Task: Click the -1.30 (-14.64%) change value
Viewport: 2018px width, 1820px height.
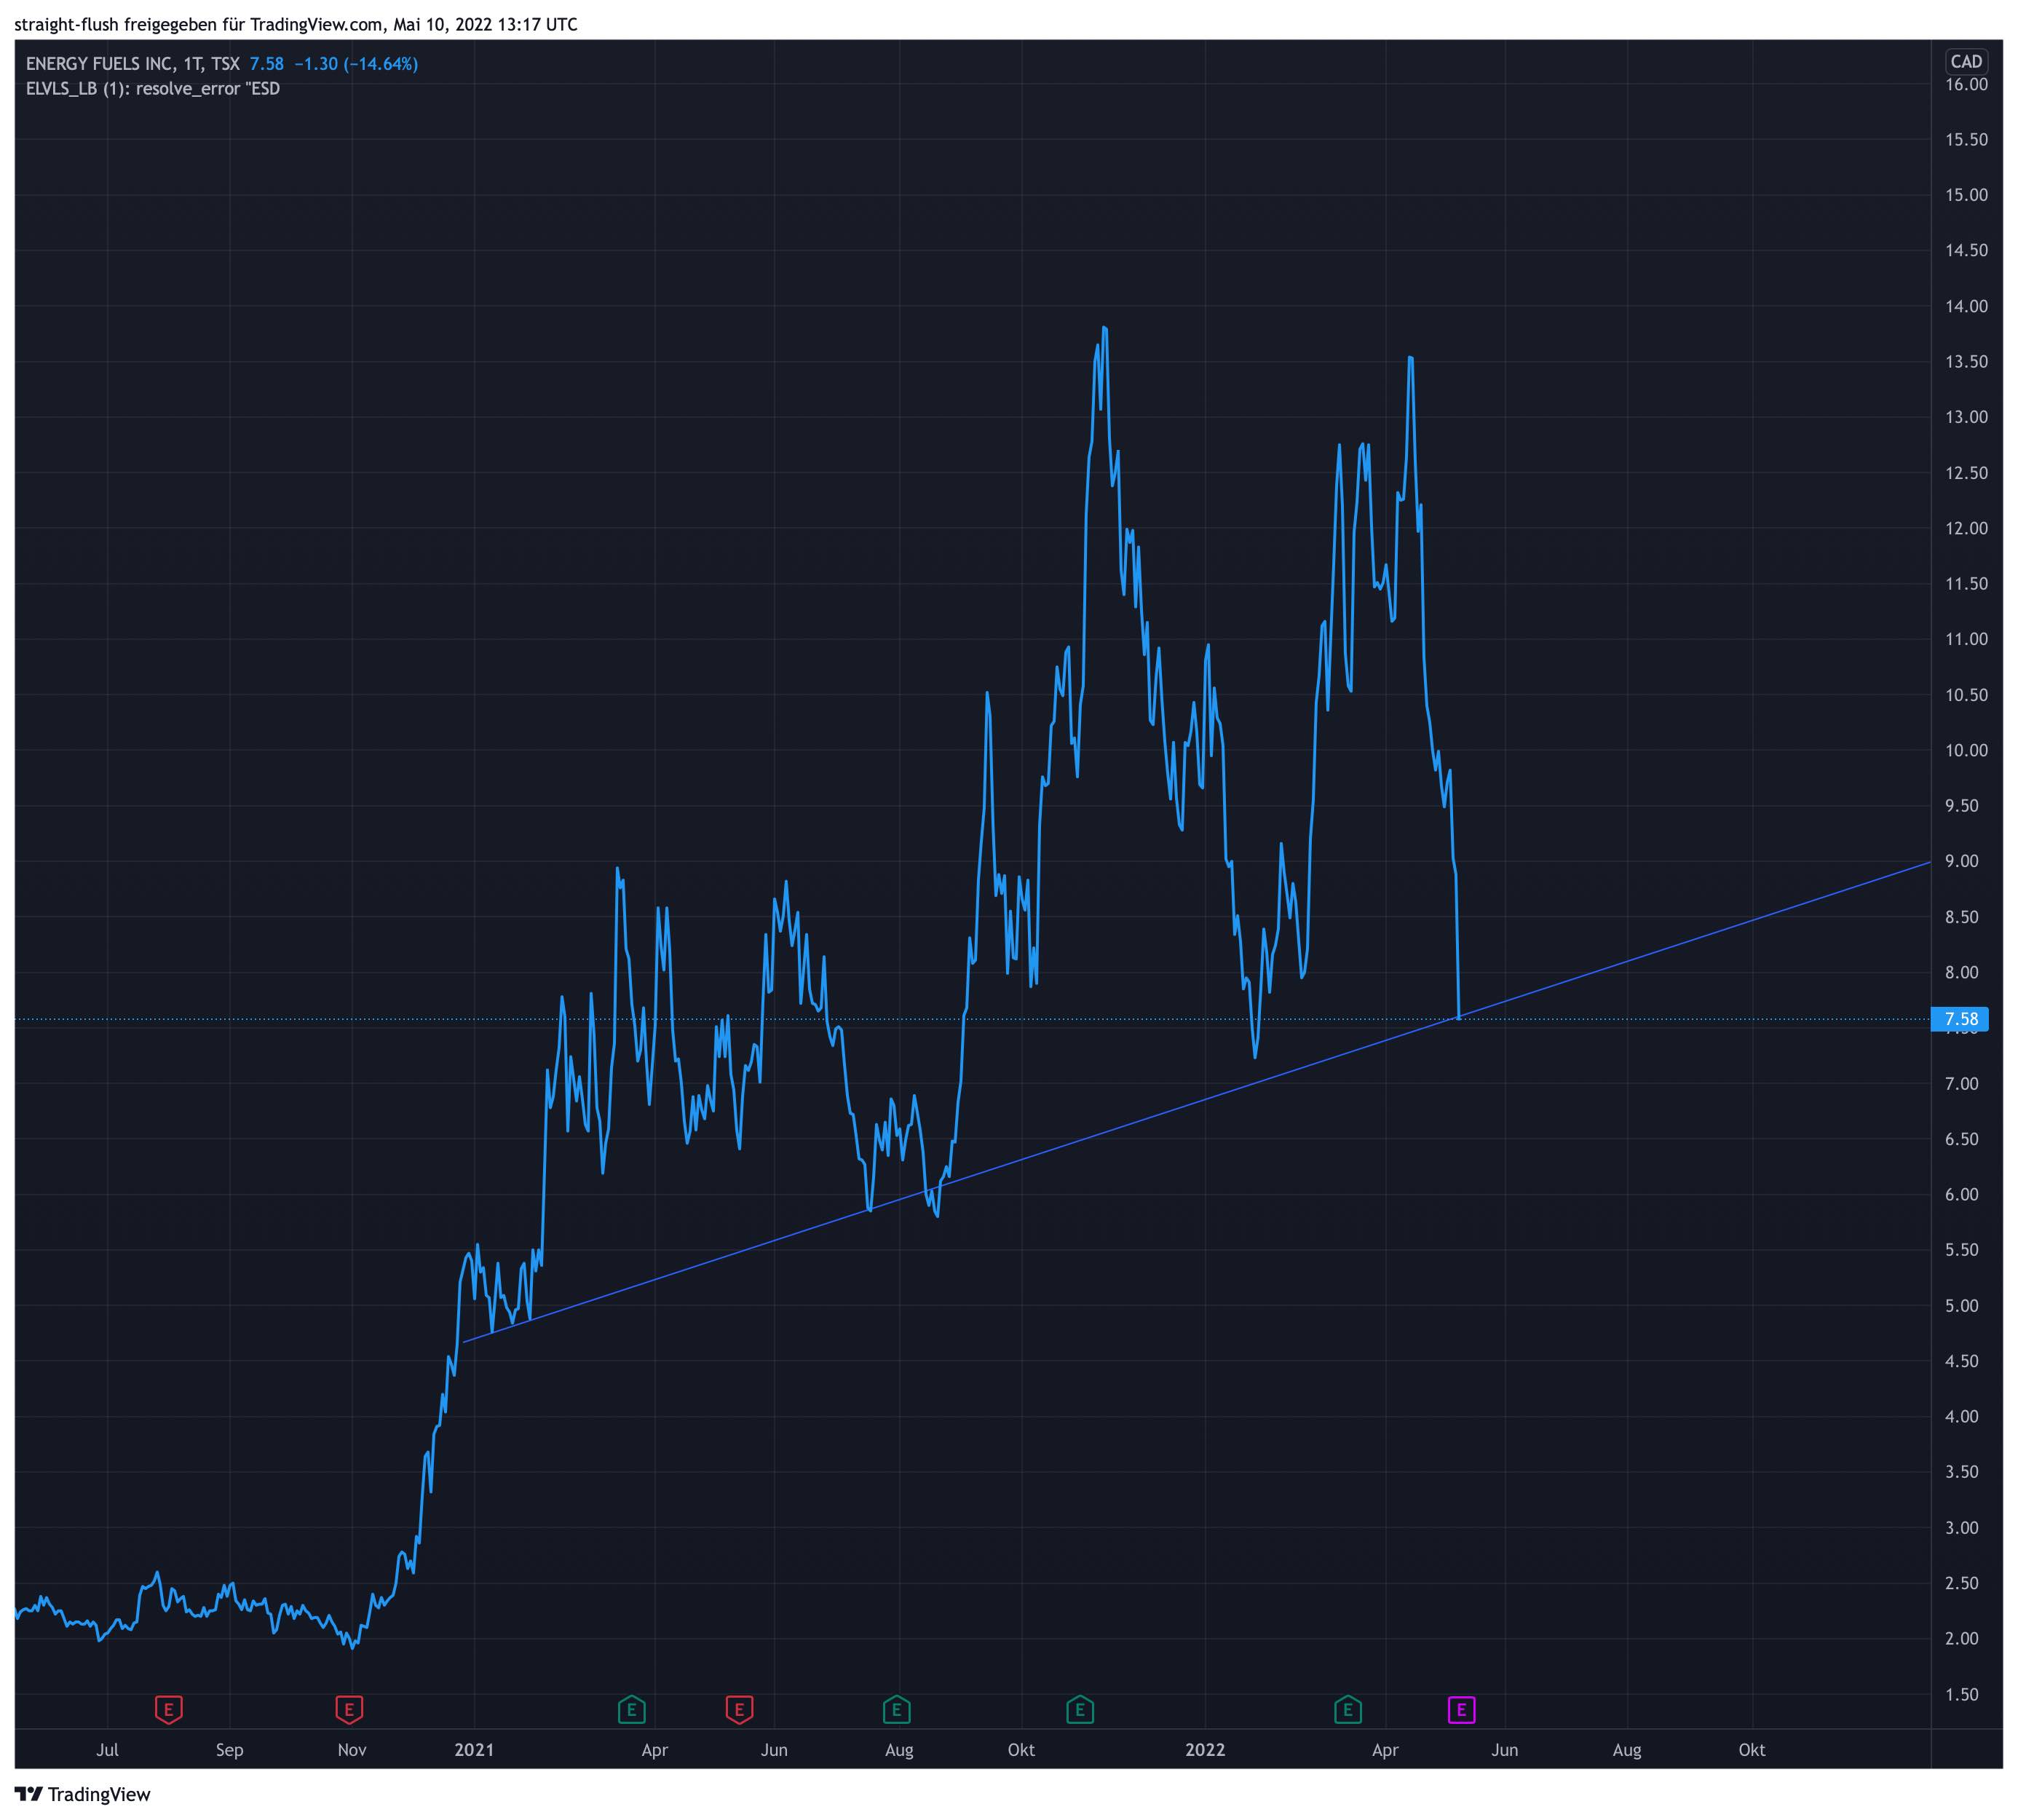Action: click(x=356, y=64)
